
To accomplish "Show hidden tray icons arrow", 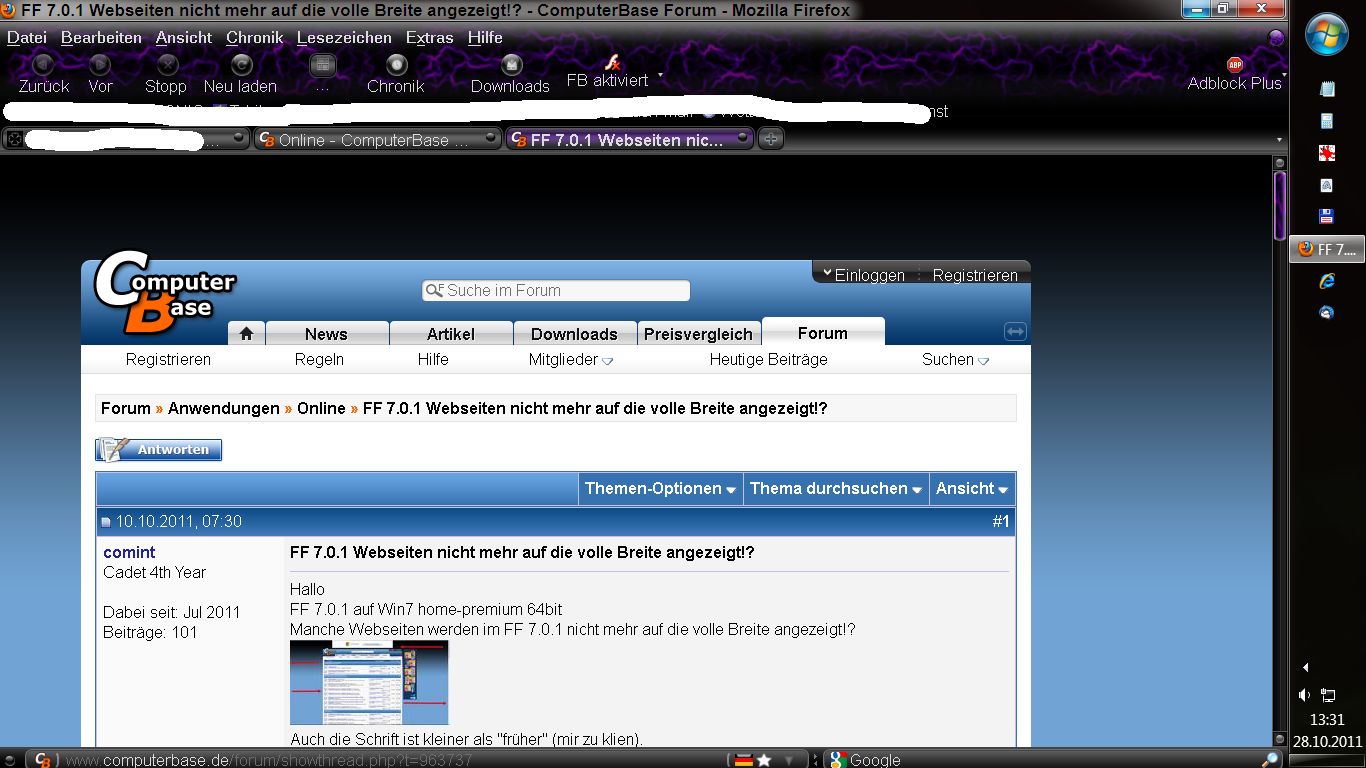I will click(1305, 667).
